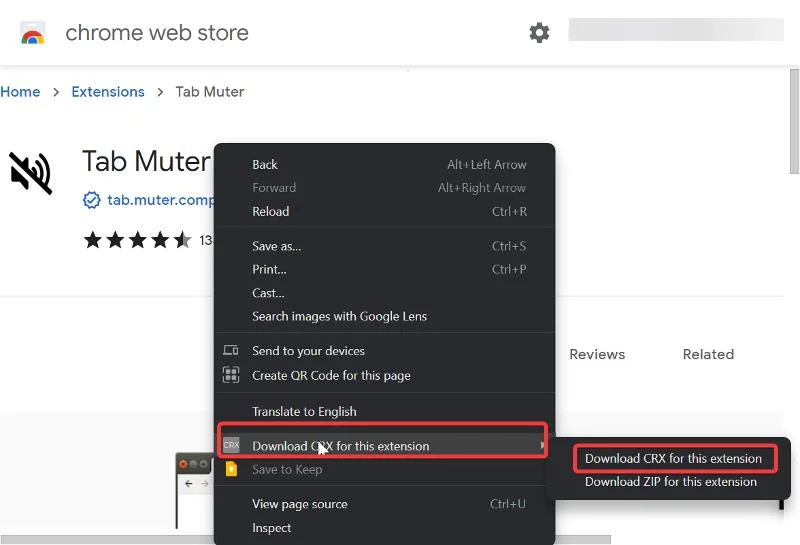Click the QR code icon in menu
This screenshot has height=545, width=800.
point(231,375)
